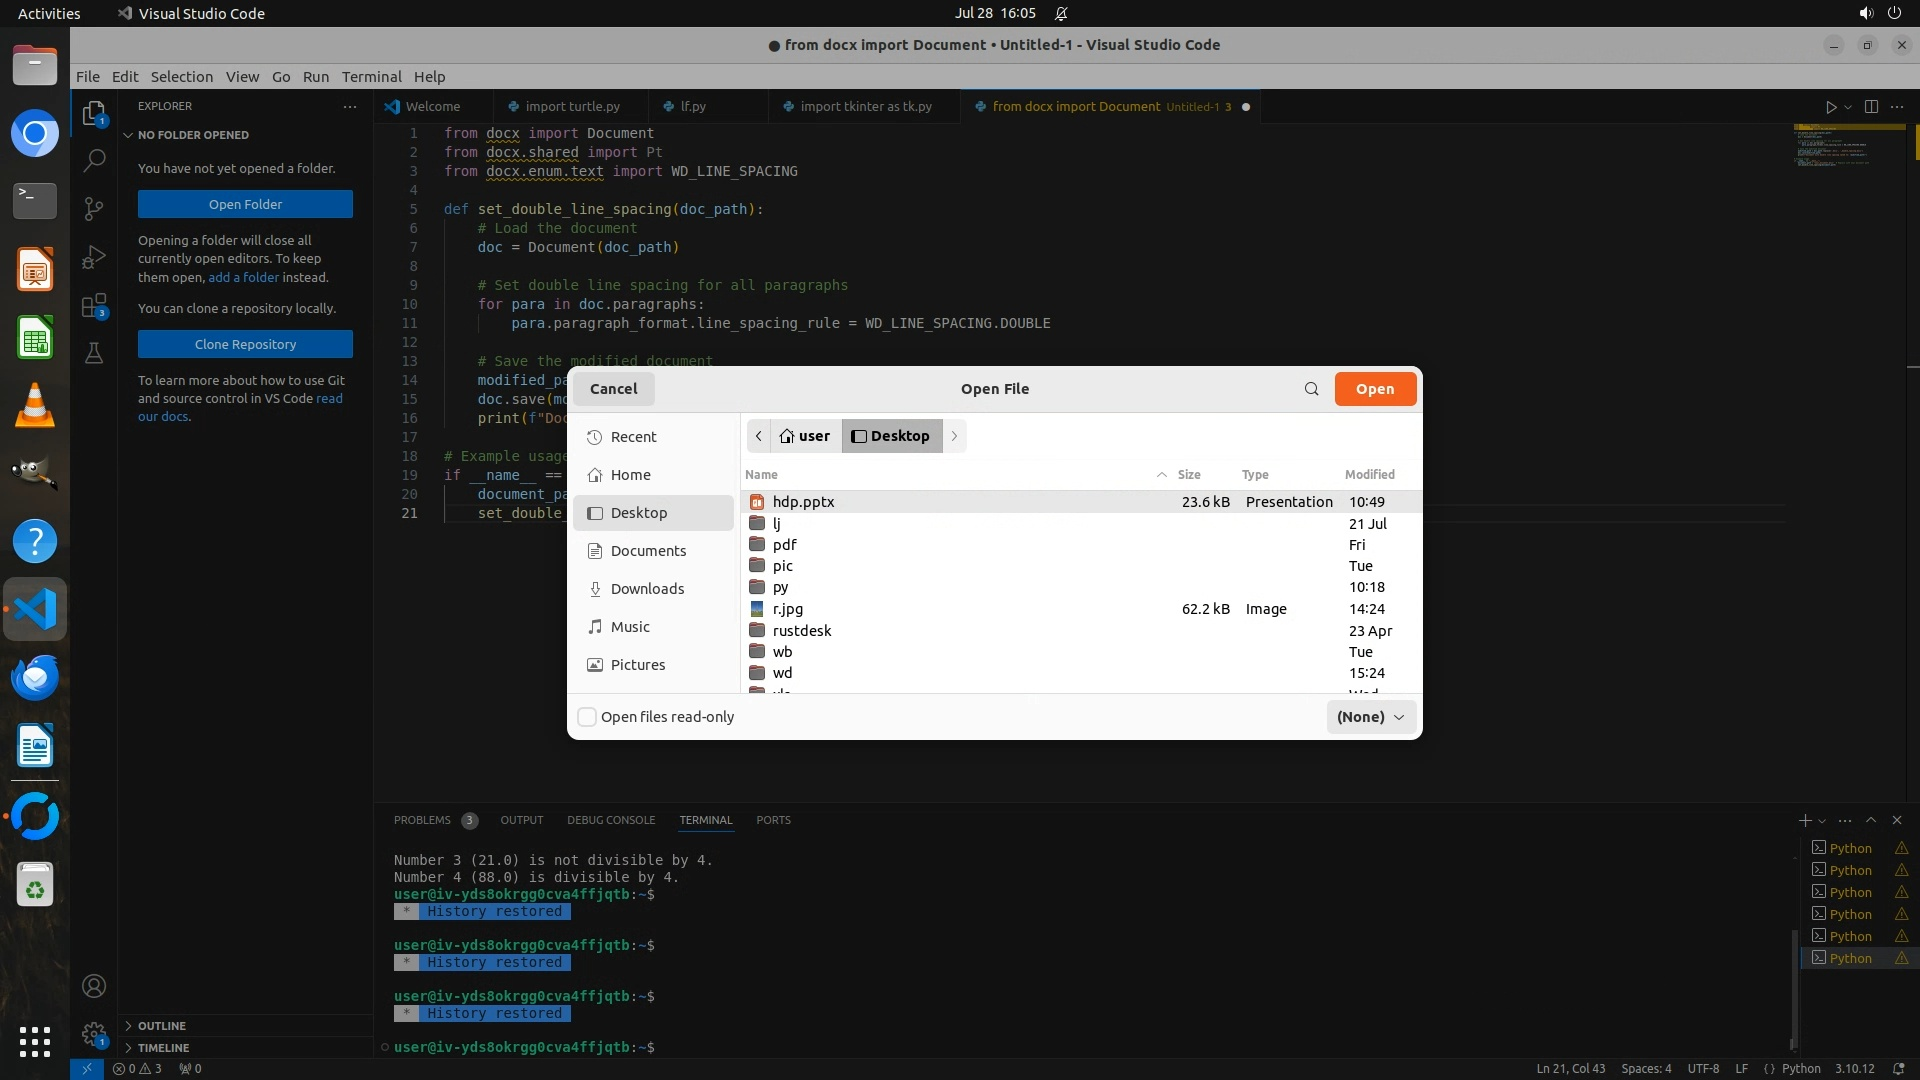Click search magnifier in Open File dialog

[1311, 389]
